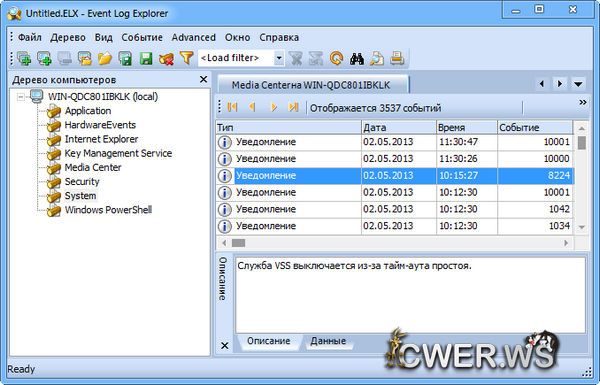
Task: Select the Windows PowerShell log
Action: coord(108,210)
